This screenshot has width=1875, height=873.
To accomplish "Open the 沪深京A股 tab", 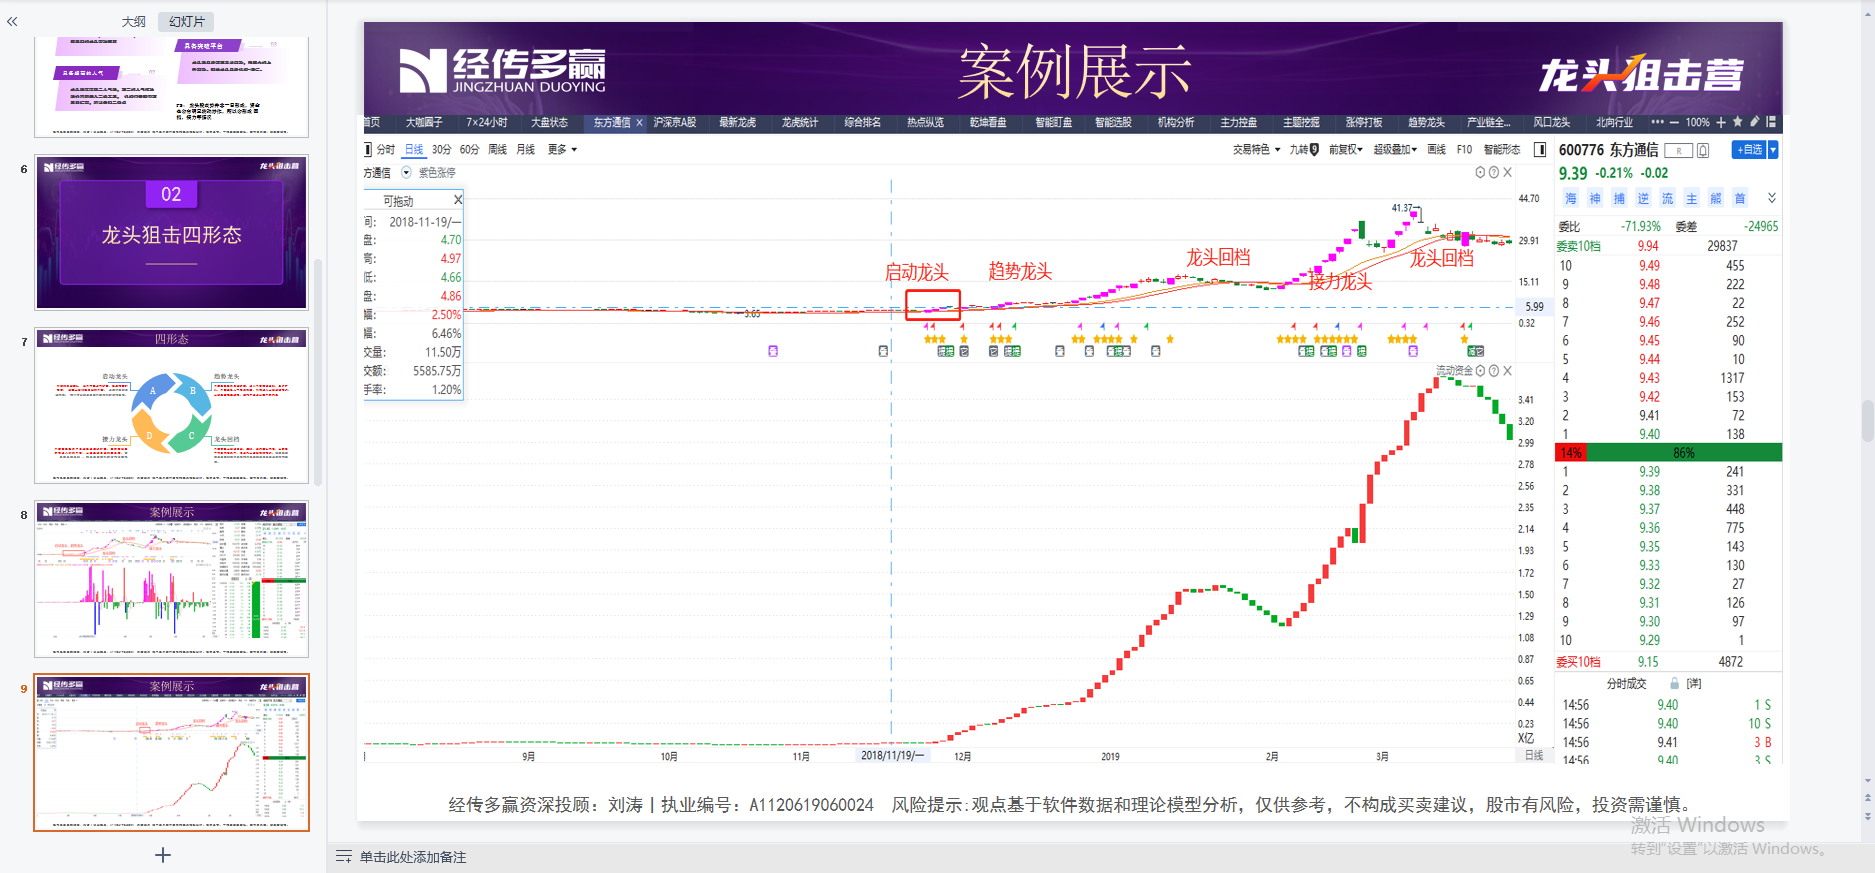I will pos(675,123).
